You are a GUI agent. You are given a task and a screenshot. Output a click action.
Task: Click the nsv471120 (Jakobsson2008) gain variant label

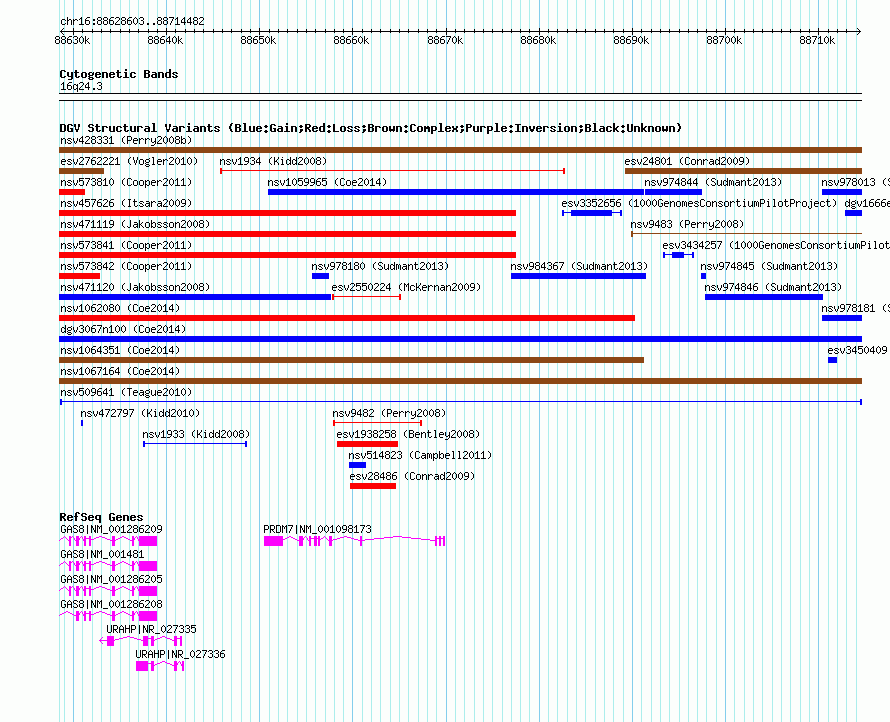point(135,287)
